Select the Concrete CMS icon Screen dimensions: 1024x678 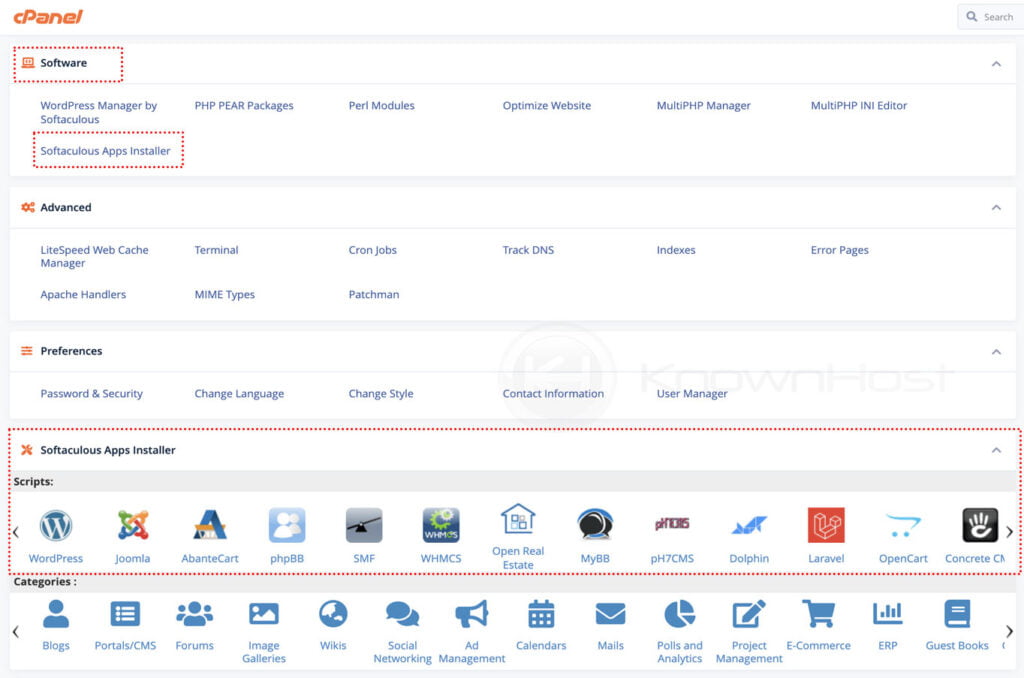[980, 525]
